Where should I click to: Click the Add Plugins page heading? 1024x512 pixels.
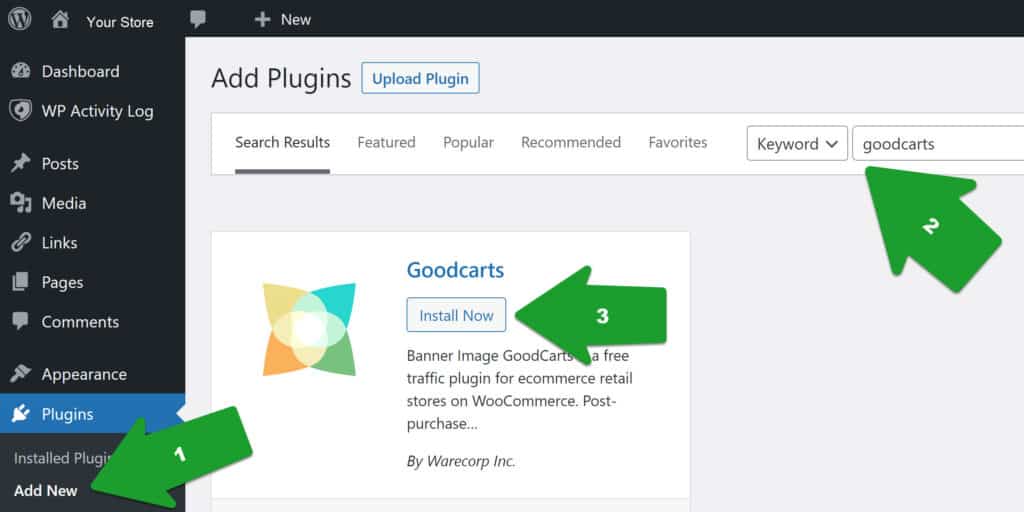[281, 78]
